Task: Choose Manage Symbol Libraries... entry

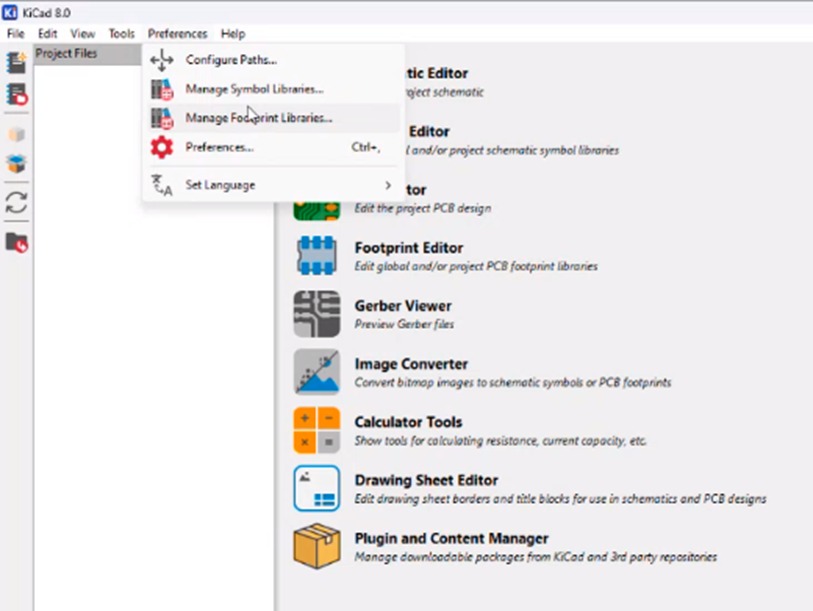Action: point(273,89)
